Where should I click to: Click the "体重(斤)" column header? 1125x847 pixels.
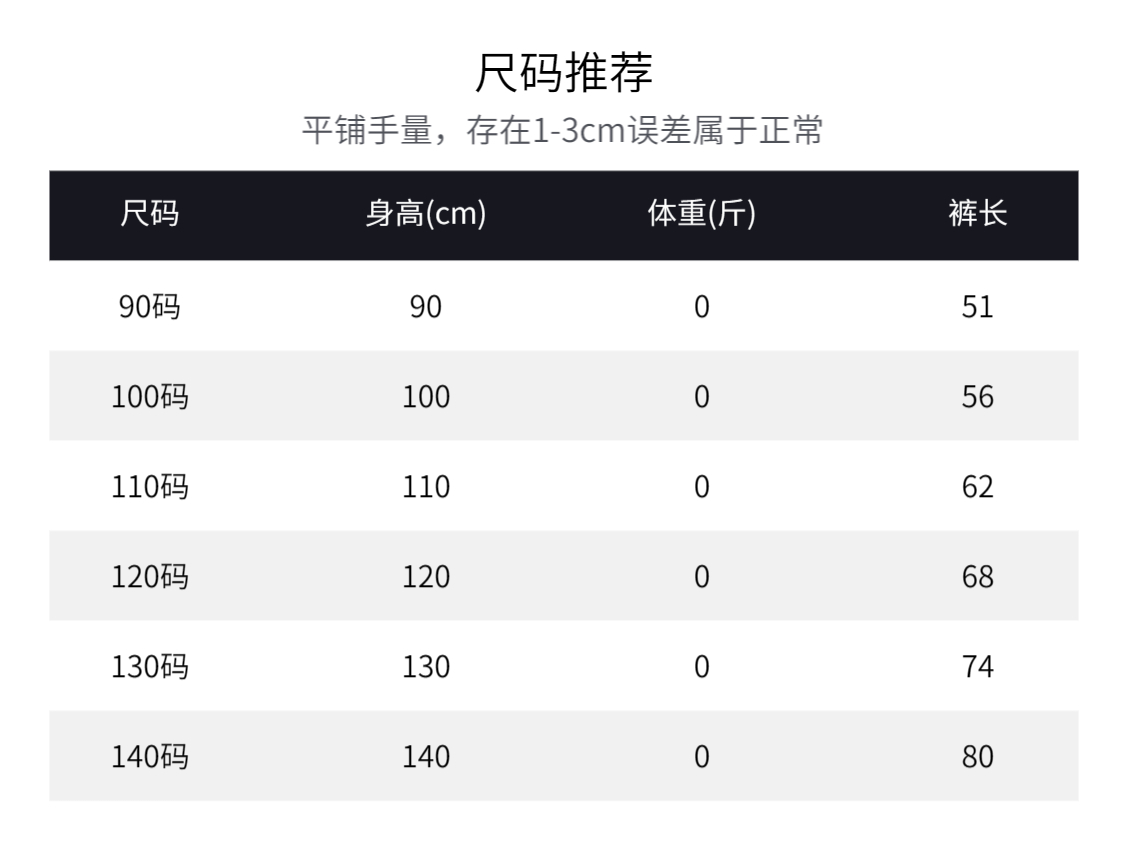pos(701,215)
